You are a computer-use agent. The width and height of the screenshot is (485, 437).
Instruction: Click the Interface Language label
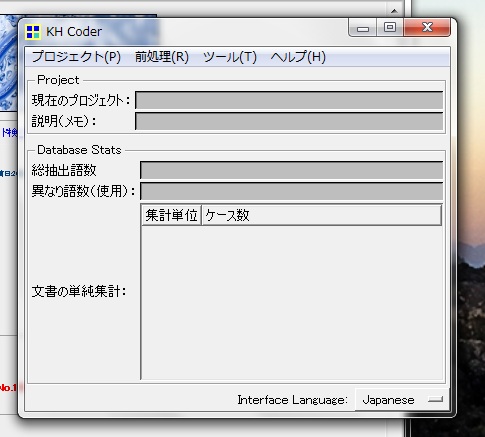click(x=292, y=400)
